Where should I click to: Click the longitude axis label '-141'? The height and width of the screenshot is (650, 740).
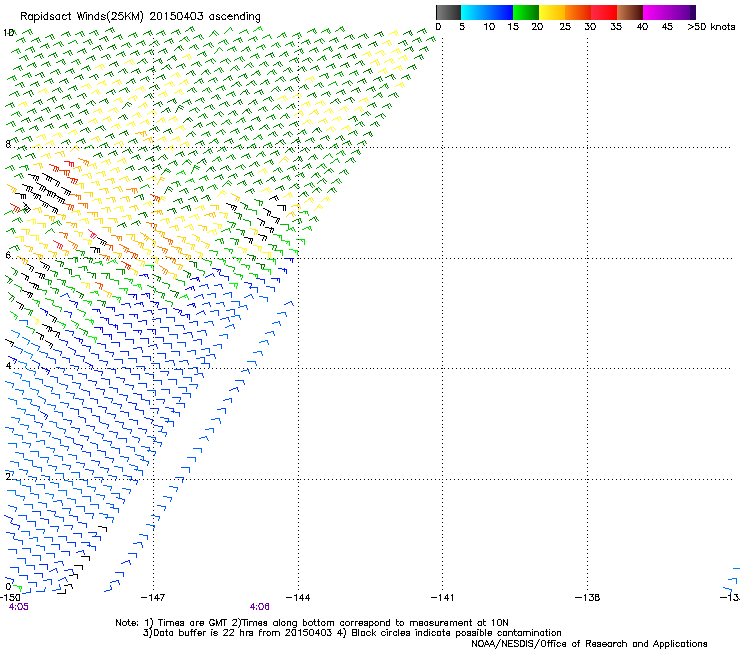coord(442,598)
